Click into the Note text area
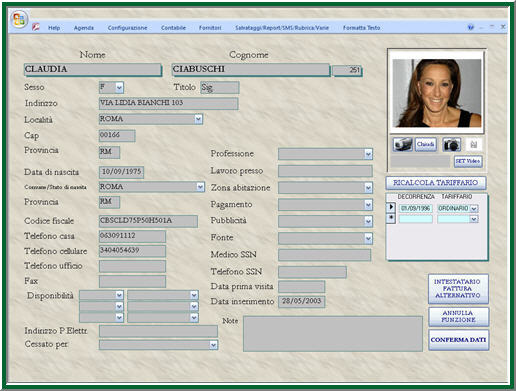The width and height of the screenshot is (516, 391). 333,334
